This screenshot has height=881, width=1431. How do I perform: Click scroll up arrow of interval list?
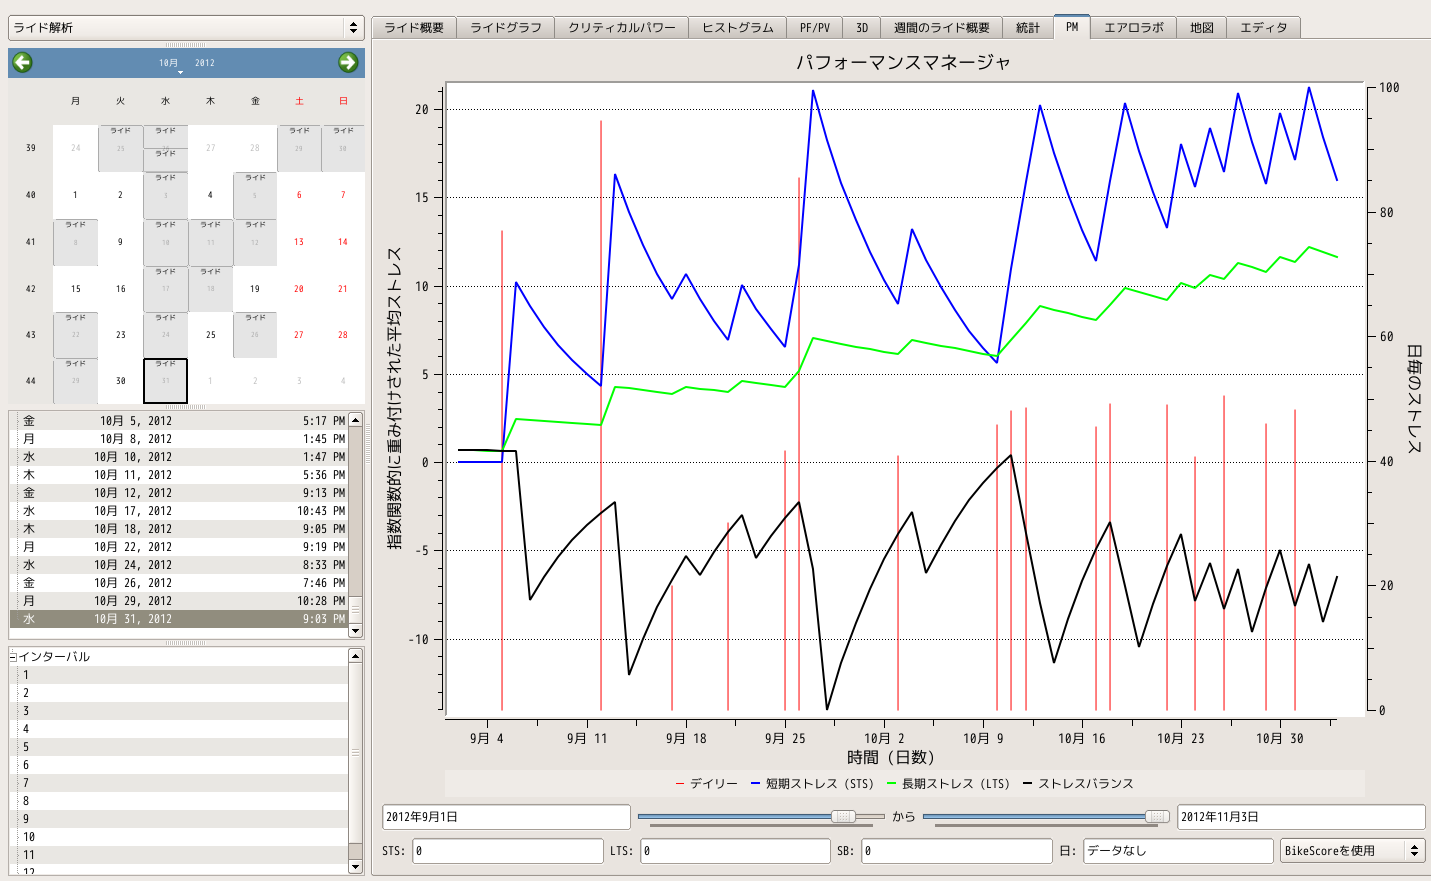point(355,656)
